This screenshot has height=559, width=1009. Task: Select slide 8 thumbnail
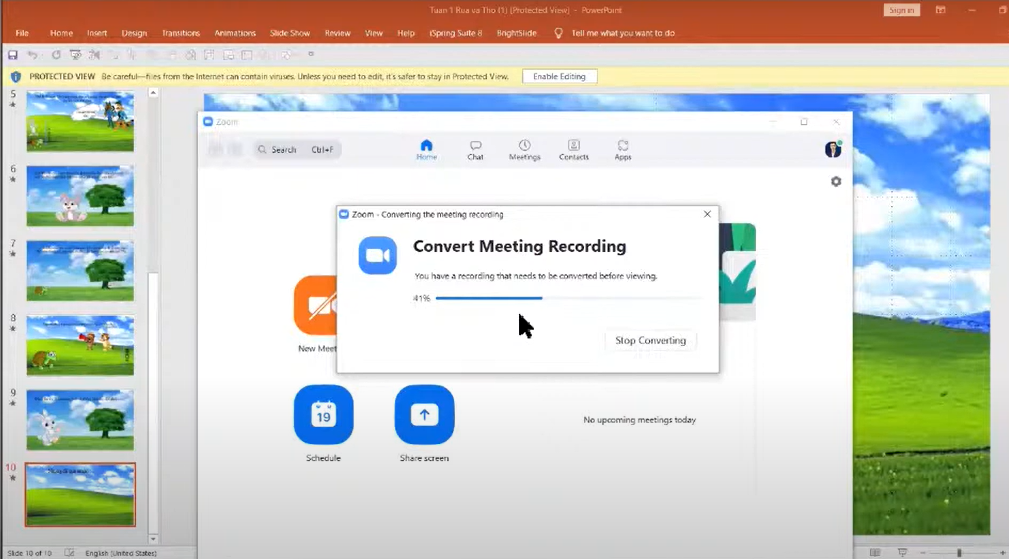[80, 345]
